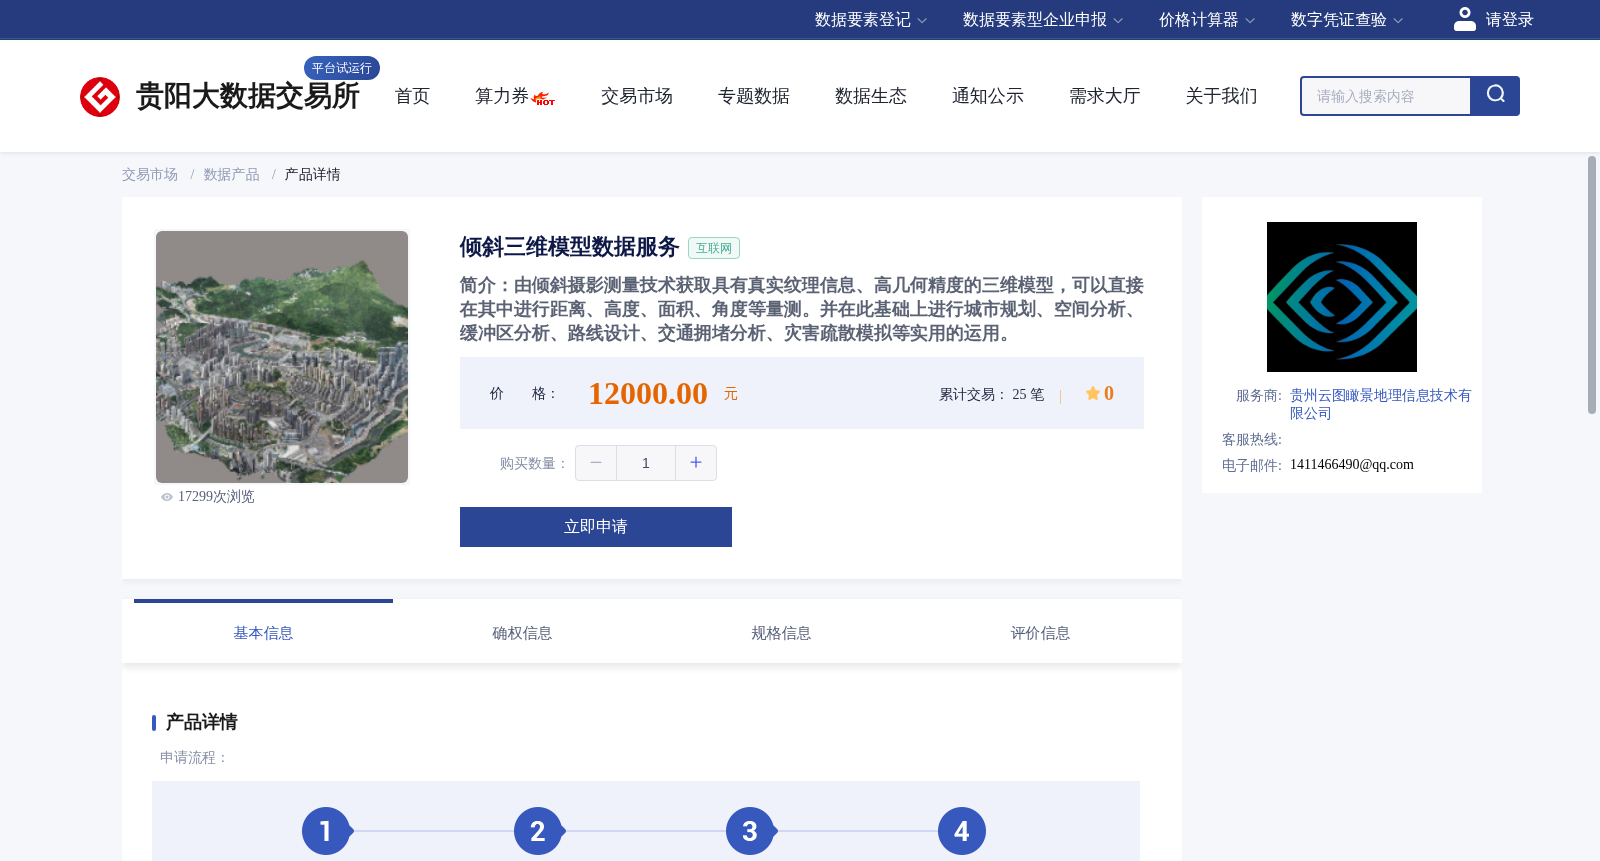Expand 数据要素型企业申报 dropdown
This screenshot has width=1600, height=861.
coord(1042,20)
